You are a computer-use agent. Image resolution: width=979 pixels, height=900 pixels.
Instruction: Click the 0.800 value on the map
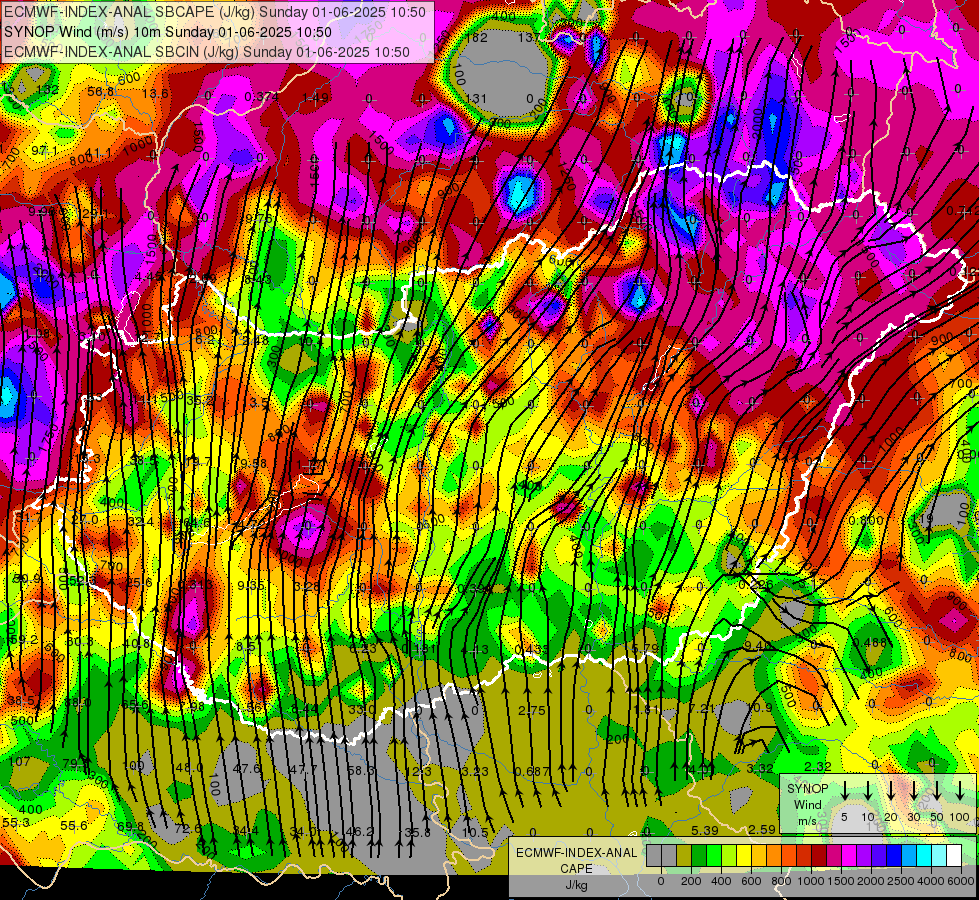coord(867,520)
